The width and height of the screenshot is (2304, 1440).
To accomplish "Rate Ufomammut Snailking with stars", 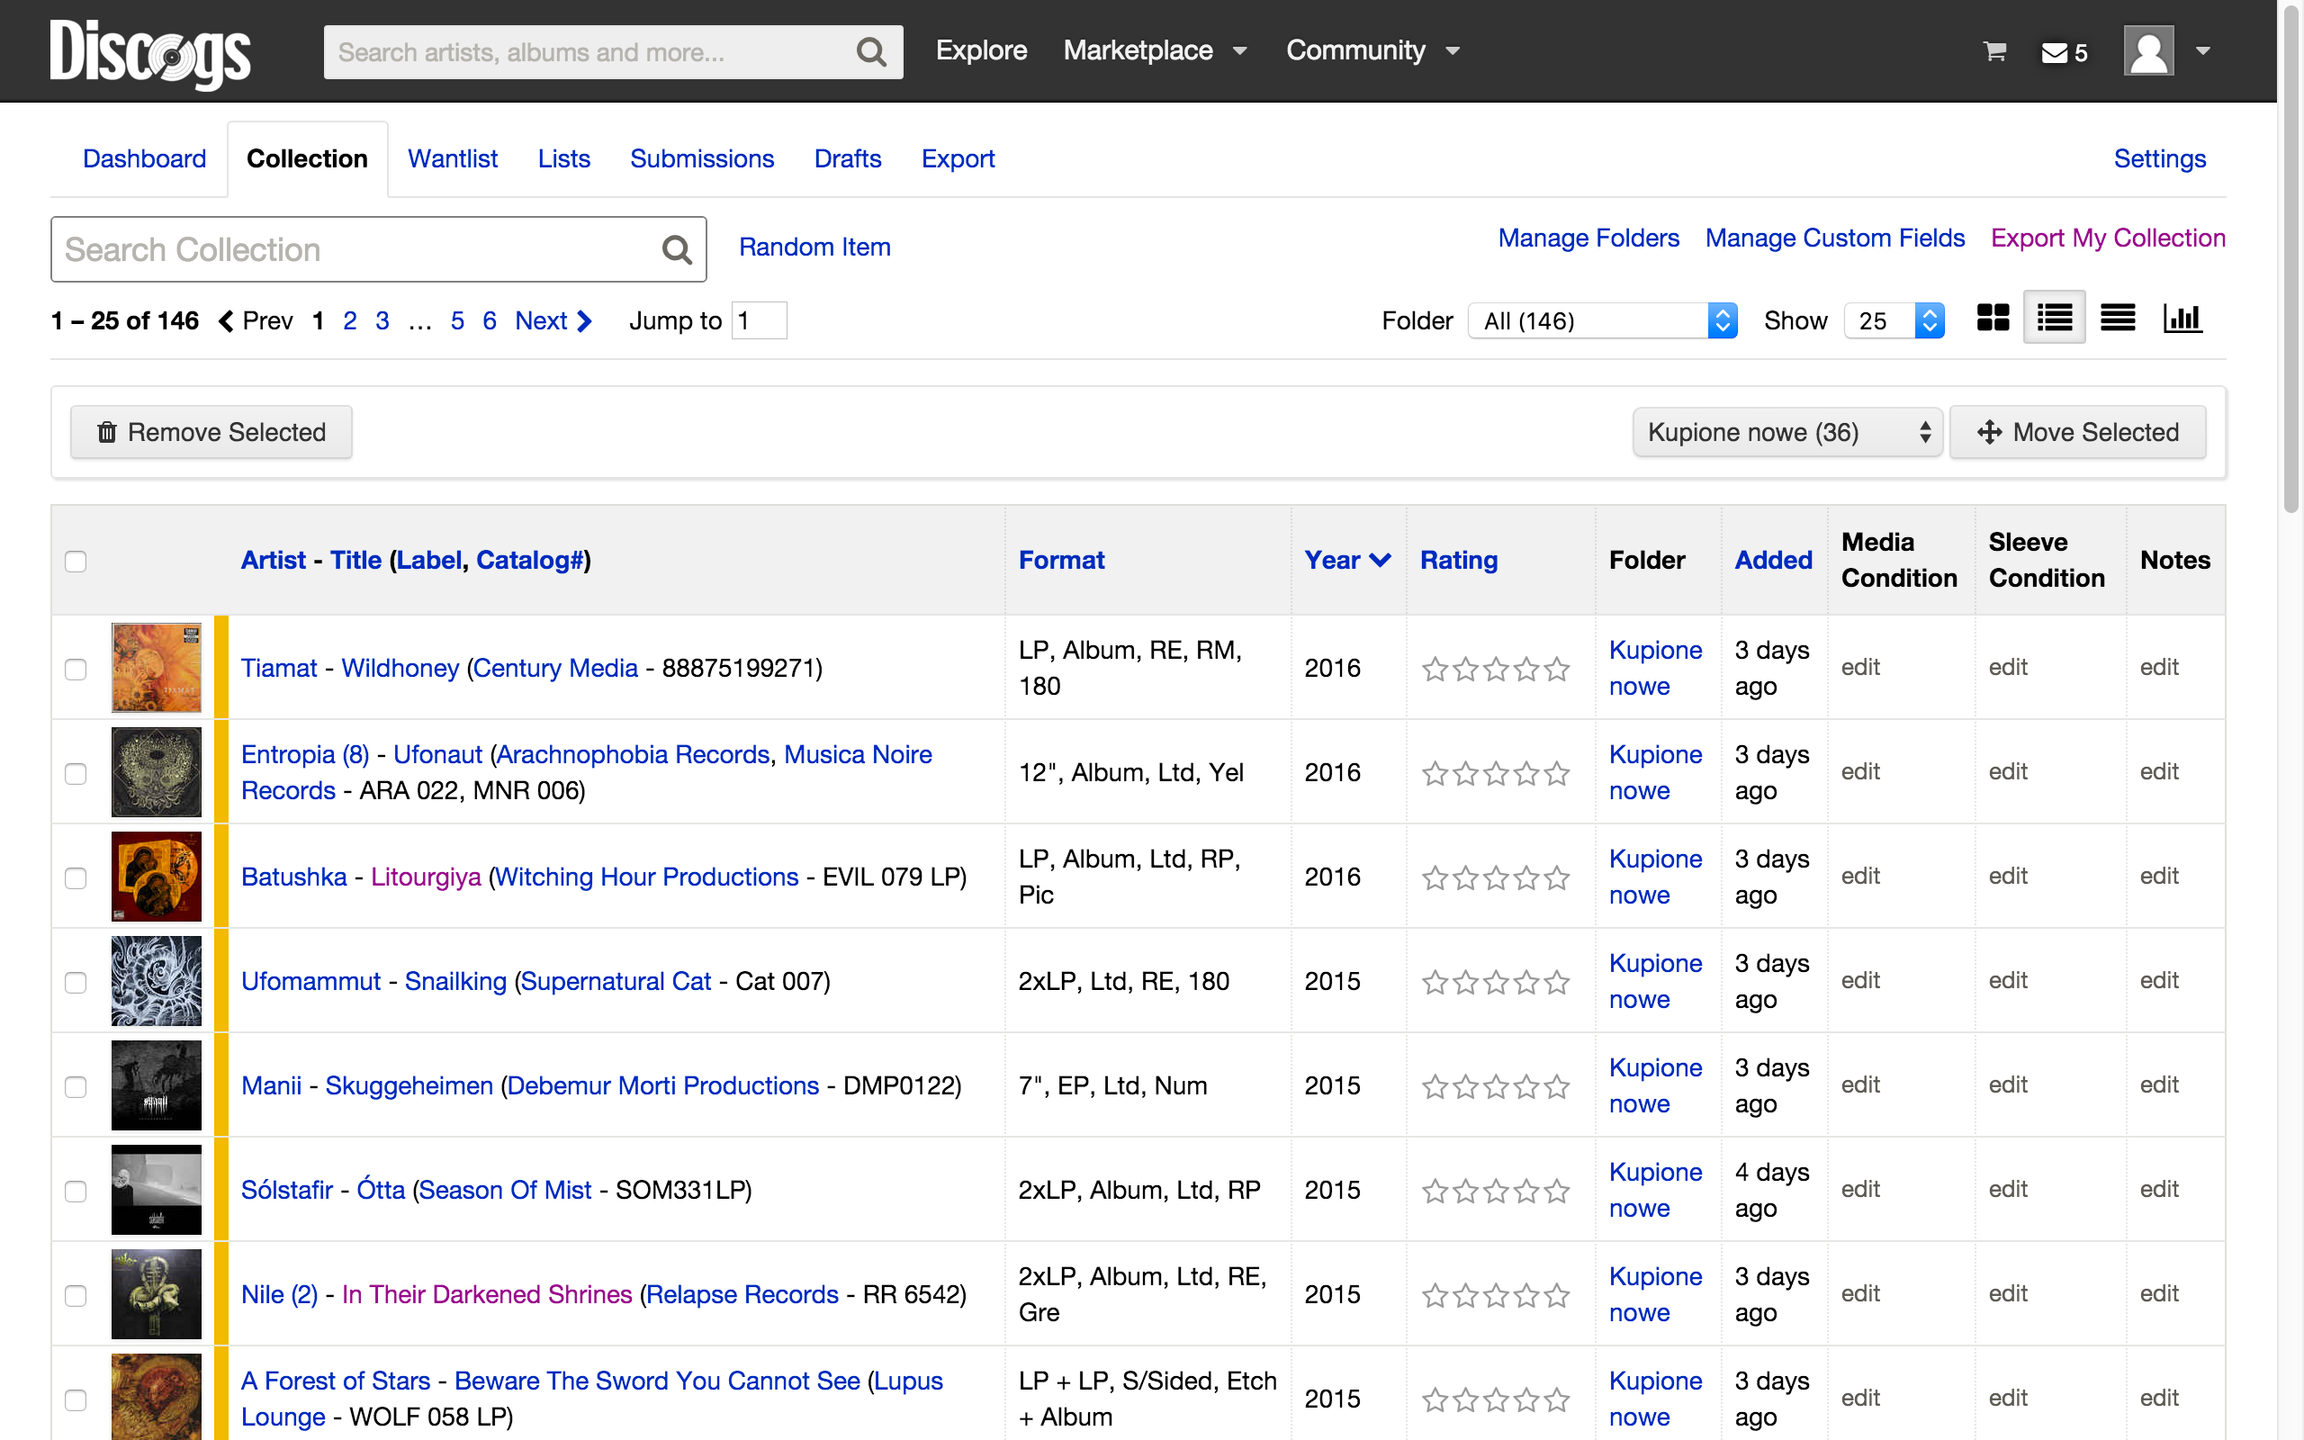I will tap(1496, 982).
